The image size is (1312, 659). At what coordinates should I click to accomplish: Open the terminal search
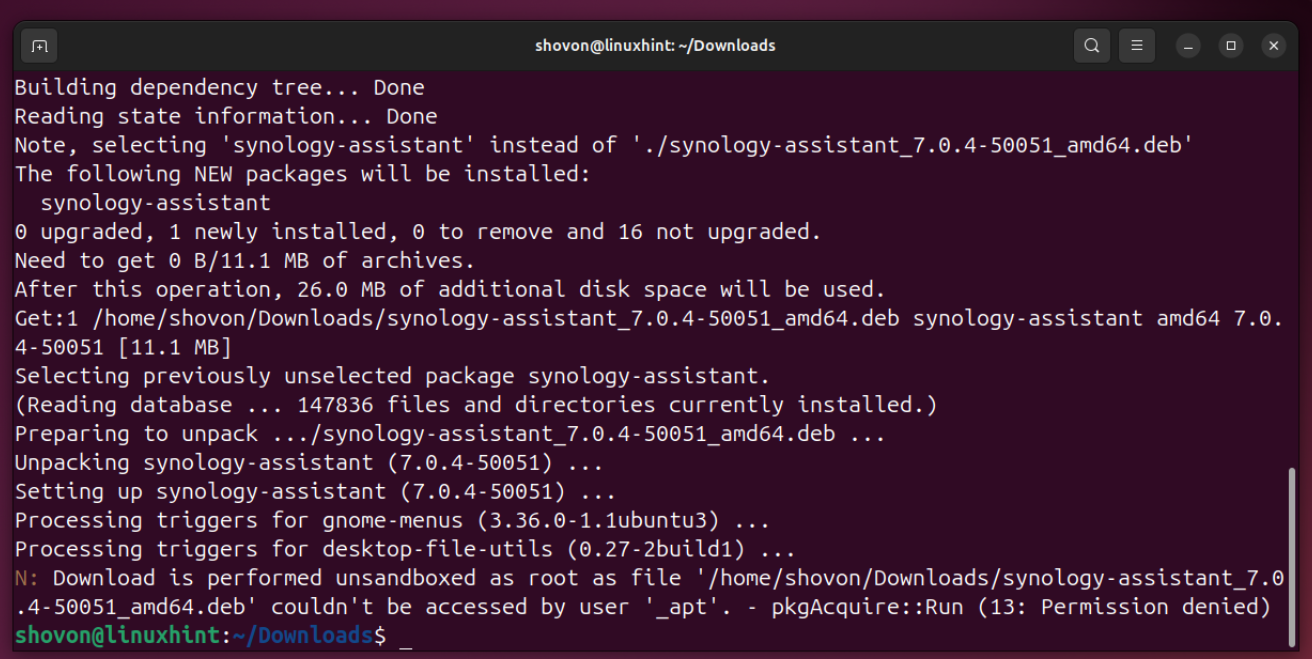[x=1092, y=46]
